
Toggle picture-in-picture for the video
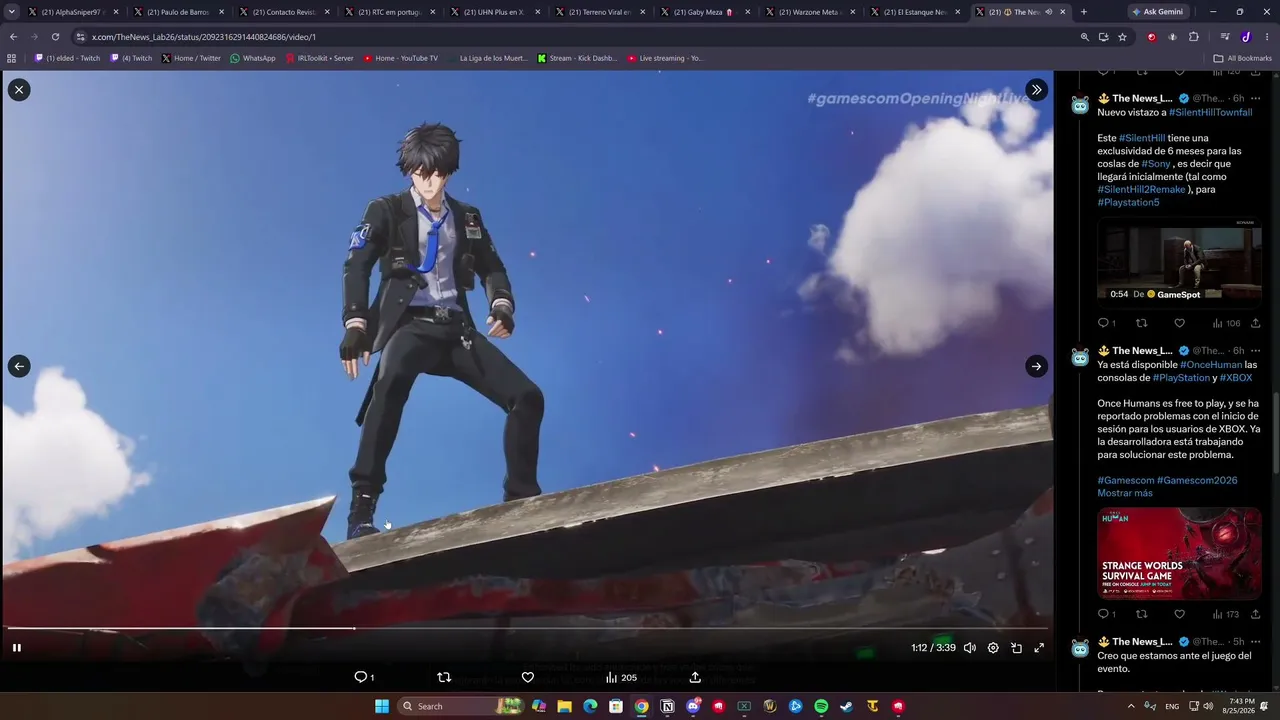(1016, 648)
